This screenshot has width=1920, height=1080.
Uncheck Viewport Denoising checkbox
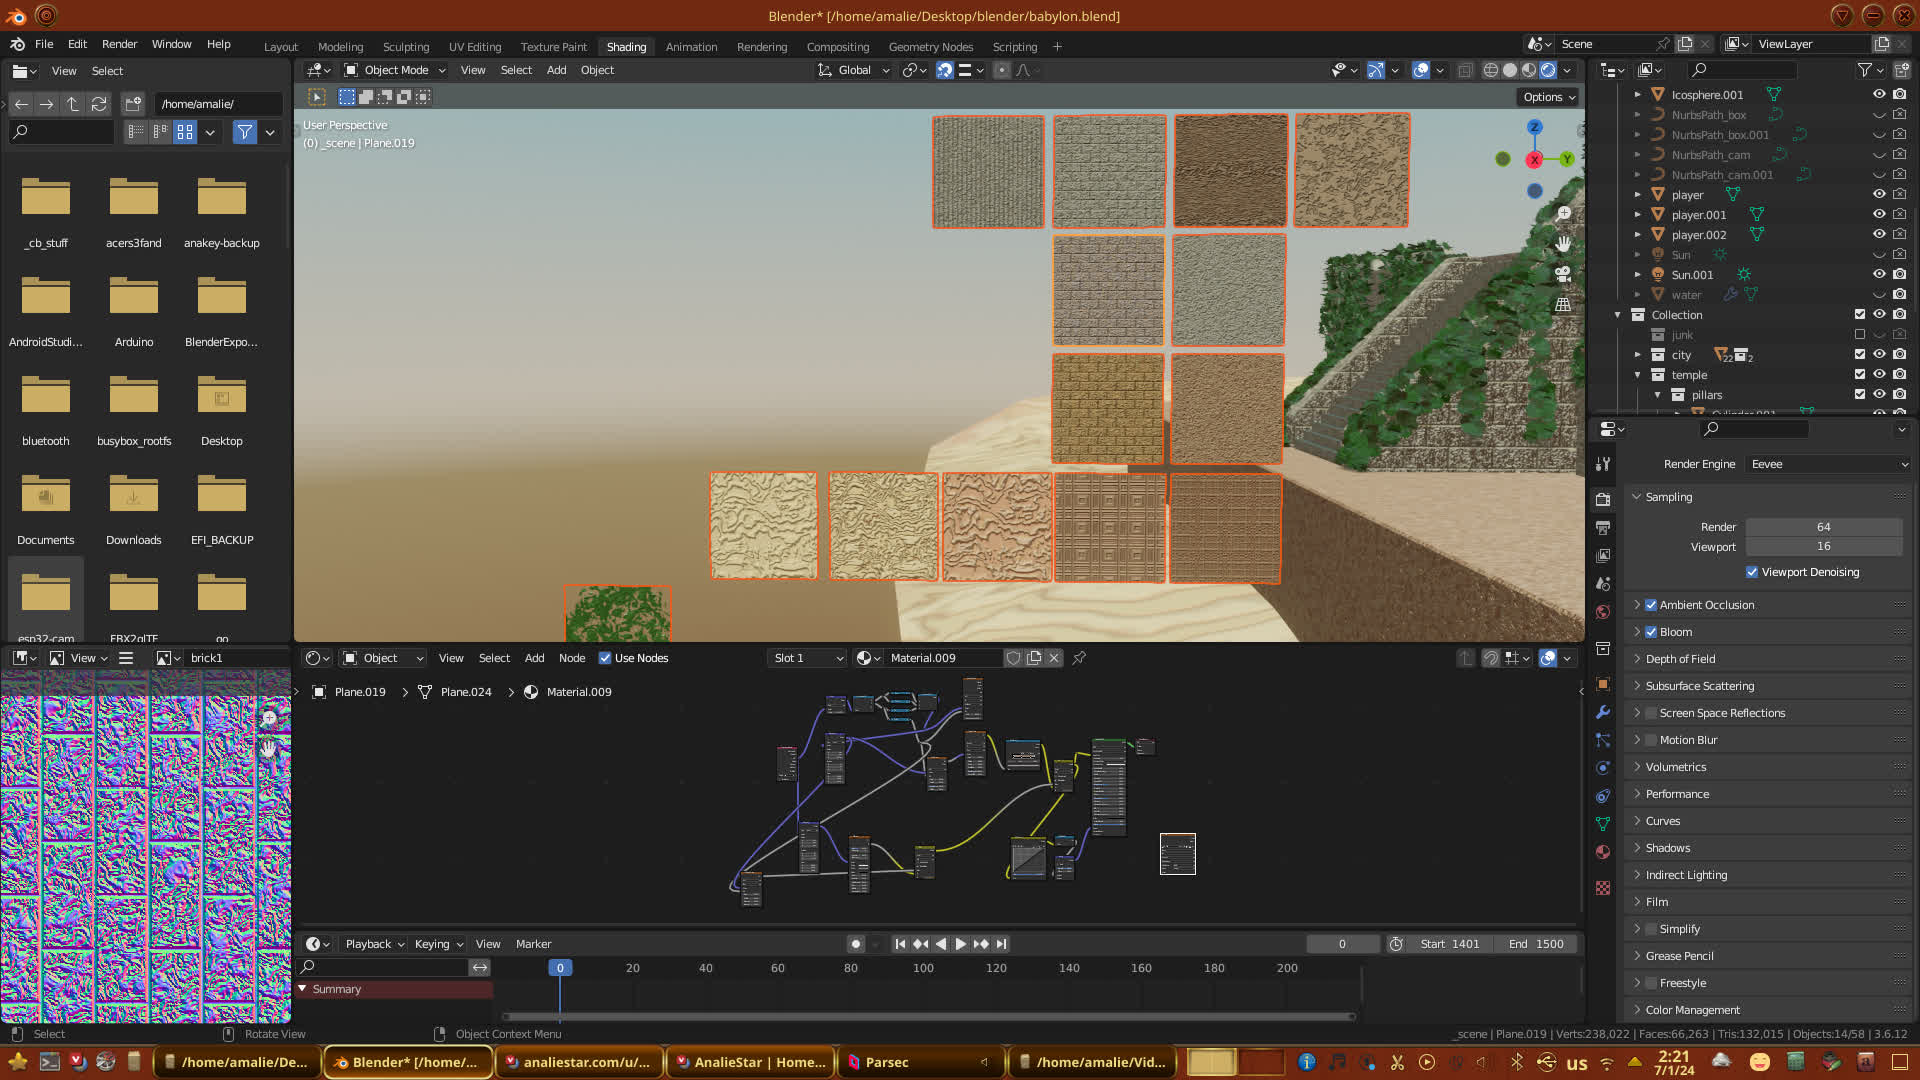(1752, 572)
